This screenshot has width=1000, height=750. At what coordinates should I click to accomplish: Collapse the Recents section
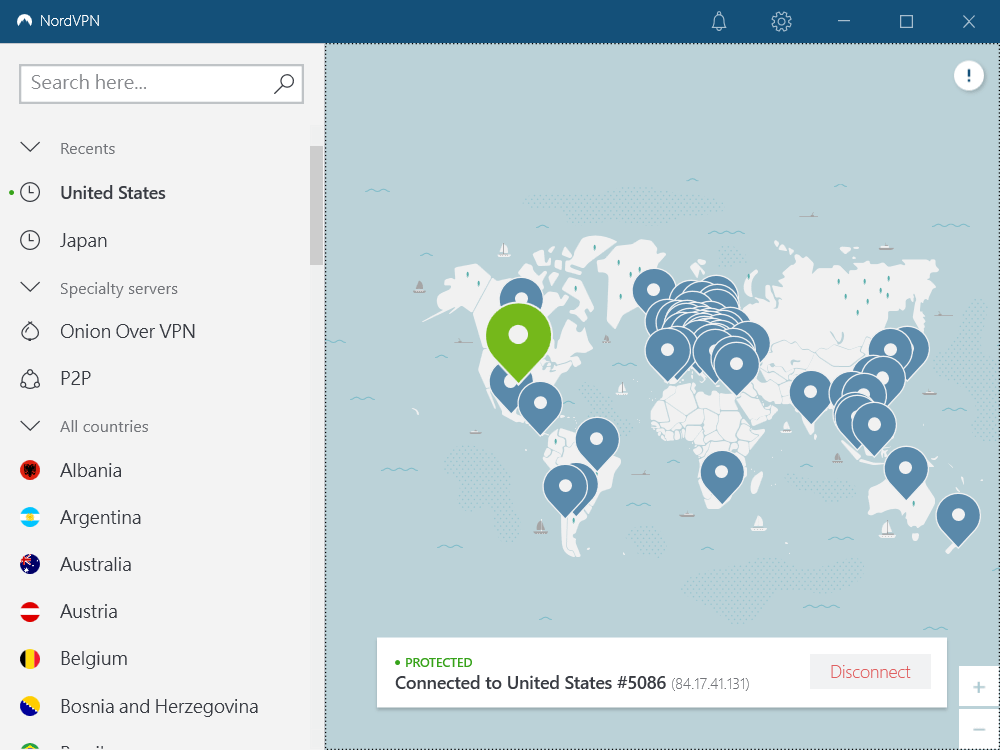coord(30,147)
